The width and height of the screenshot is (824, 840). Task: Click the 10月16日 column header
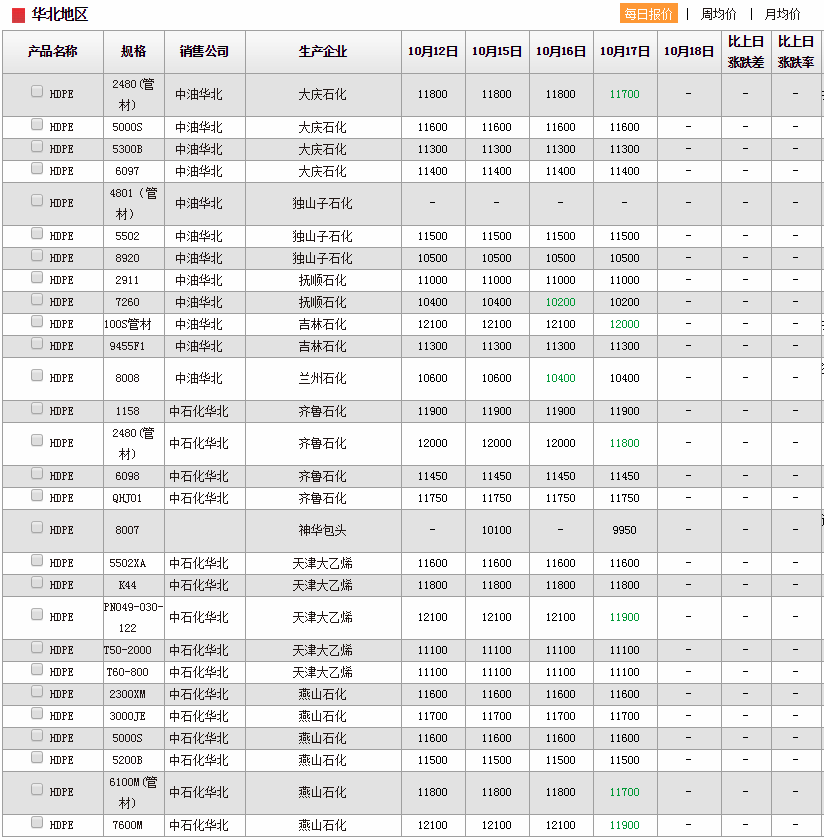[561, 51]
